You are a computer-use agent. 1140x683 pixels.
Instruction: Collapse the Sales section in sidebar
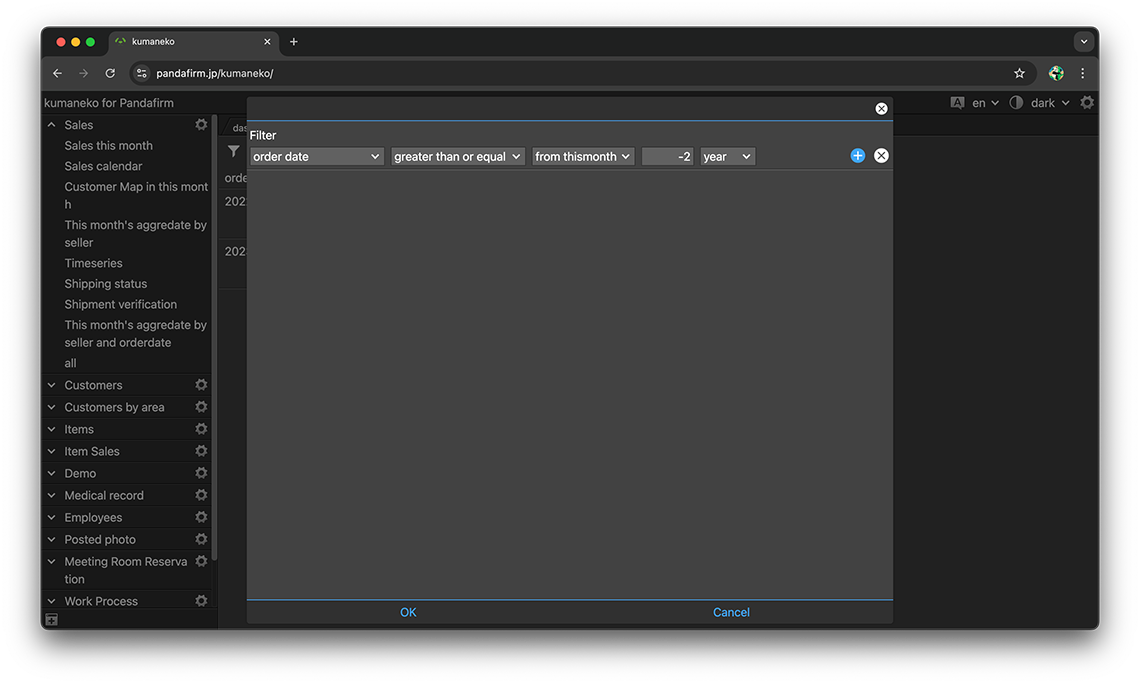point(52,125)
